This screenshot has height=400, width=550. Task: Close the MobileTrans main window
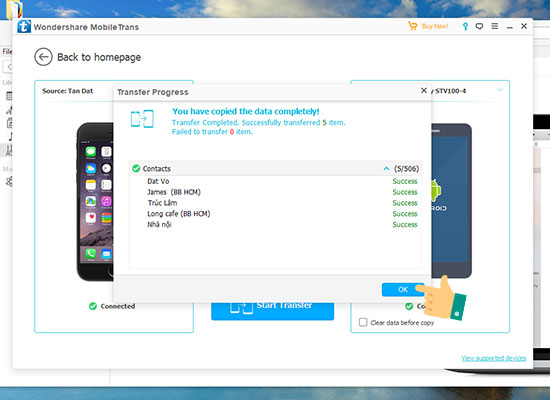tap(524, 26)
